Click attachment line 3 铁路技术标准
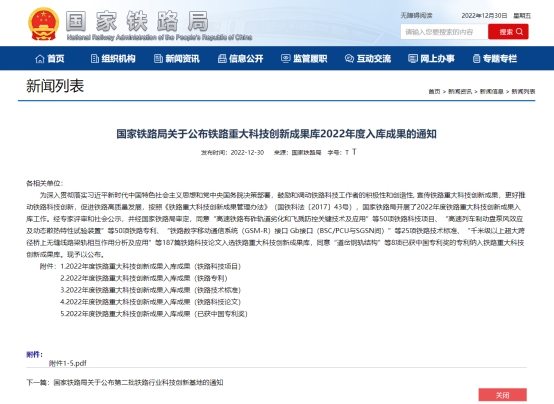This screenshot has height=404, width=554. [151, 290]
